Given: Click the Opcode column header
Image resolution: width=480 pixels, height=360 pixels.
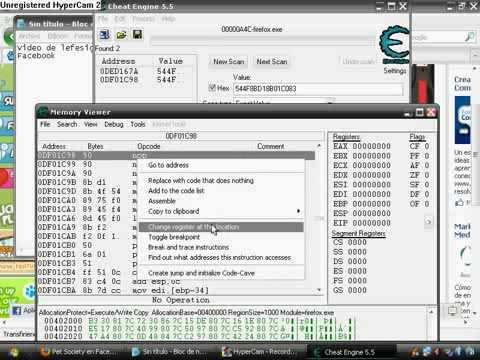Looking at the screenshot, I should 149,146.
